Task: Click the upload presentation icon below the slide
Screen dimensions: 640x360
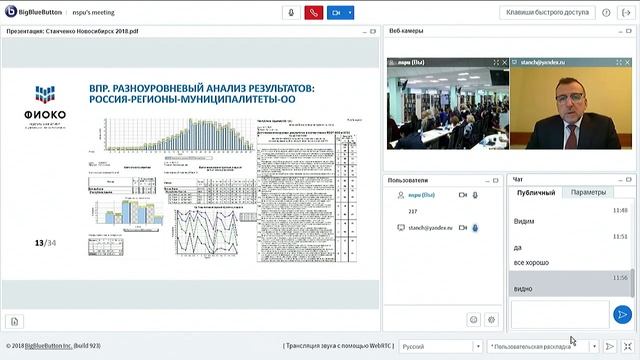Action: tap(14, 322)
